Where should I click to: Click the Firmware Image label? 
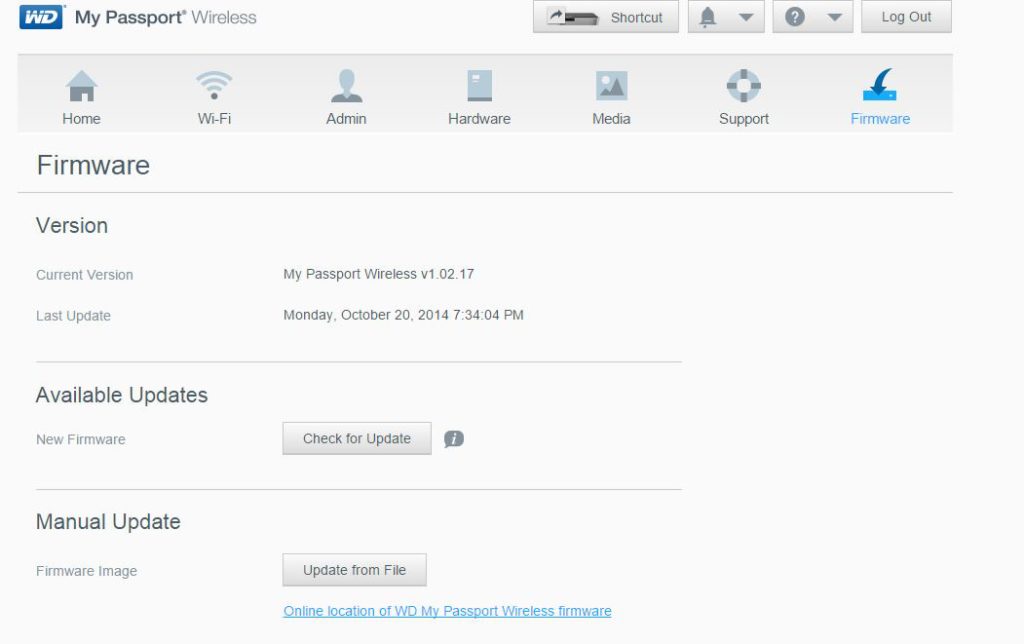point(86,571)
